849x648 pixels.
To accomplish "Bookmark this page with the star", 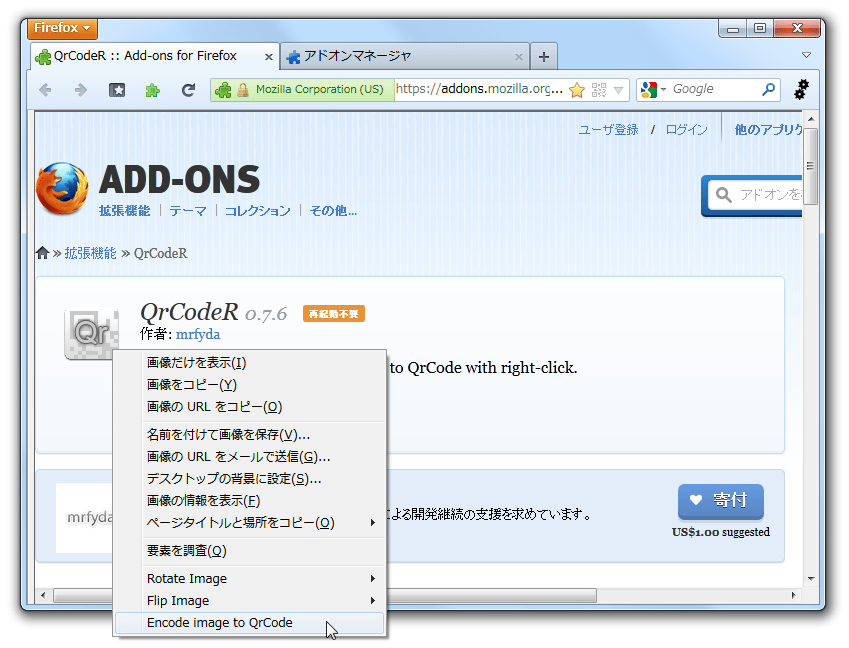I will 577,90.
